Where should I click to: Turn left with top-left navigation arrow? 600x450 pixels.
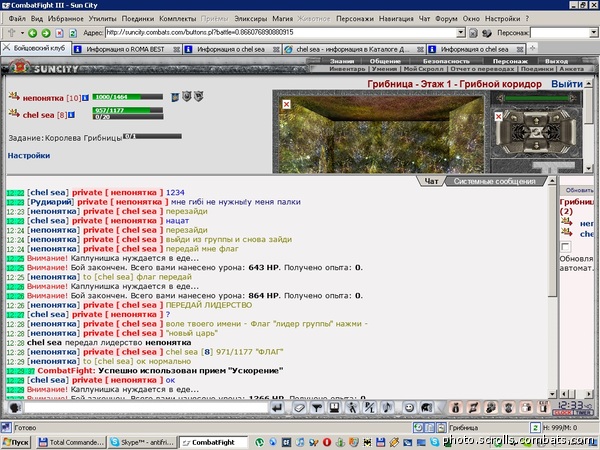pyautogui.click(x=512, y=118)
